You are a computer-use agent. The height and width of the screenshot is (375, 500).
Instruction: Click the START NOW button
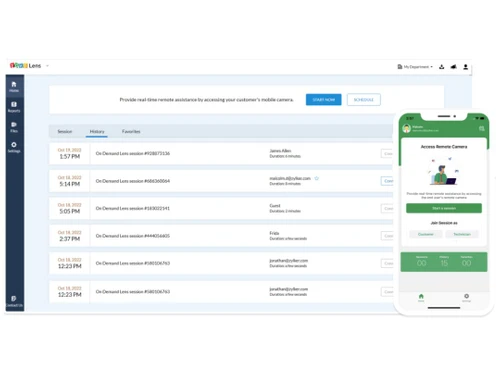324,100
